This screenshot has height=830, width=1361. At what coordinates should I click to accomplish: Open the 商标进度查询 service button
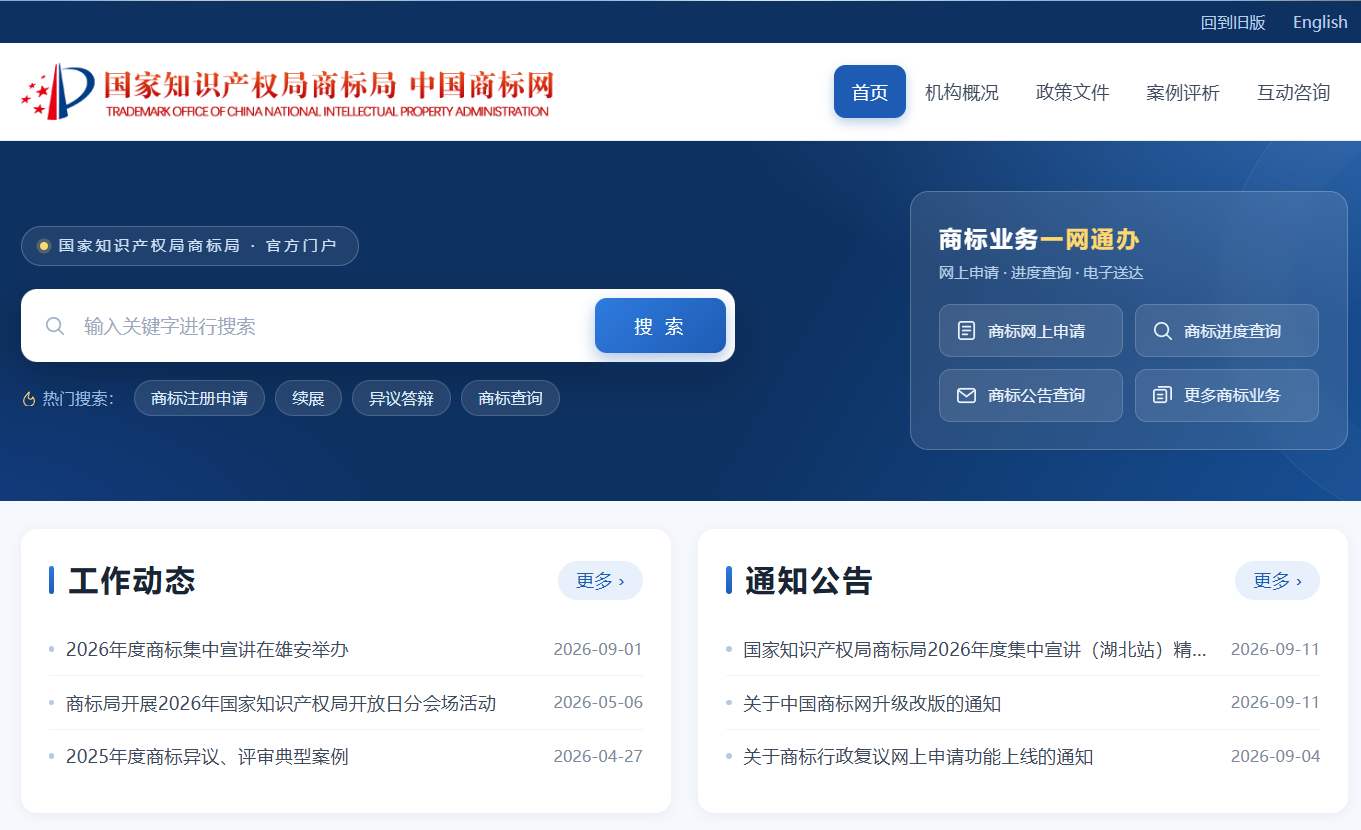pos(1227,331)
